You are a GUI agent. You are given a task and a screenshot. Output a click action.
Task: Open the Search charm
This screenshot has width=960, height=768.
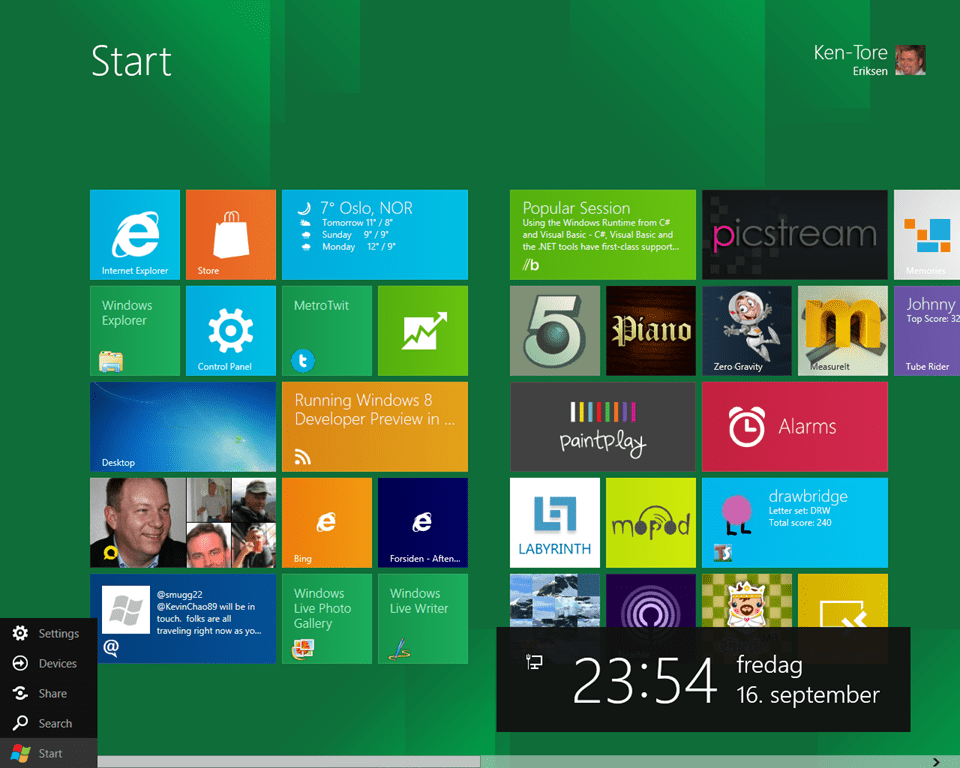pos(48,723)
